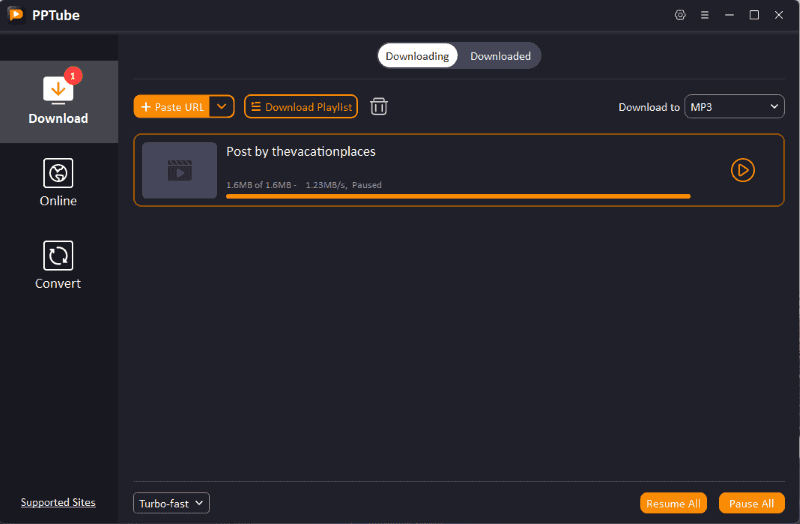Open the MP3 format dropdown

coord(734,107)
